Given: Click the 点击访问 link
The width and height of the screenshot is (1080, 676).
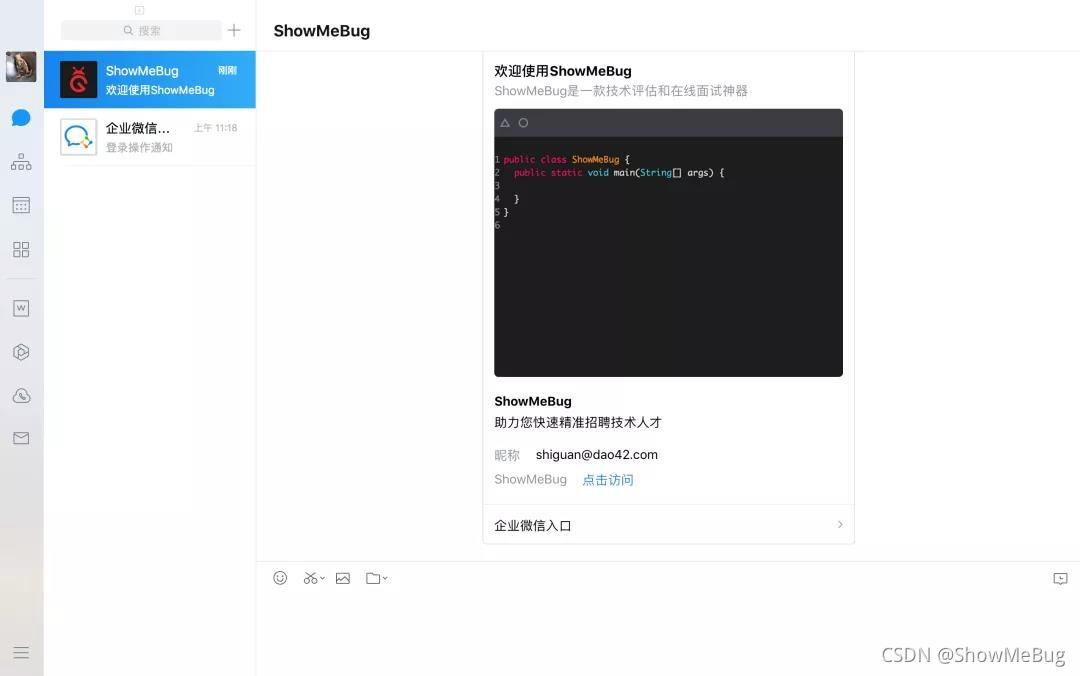Looking at the screenshot, I should [608, 480].
